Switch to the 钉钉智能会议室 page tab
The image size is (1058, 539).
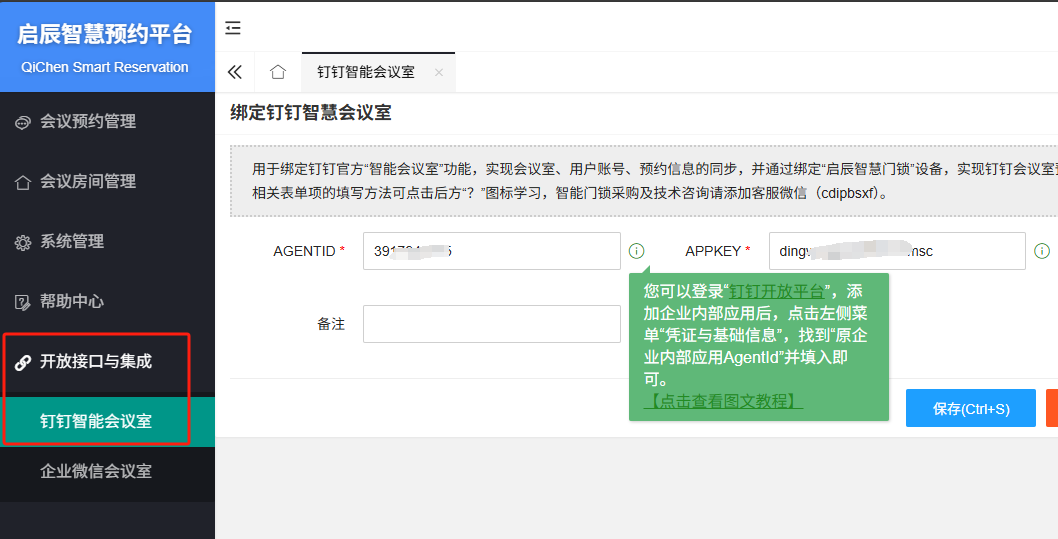[x=366, y=73]
